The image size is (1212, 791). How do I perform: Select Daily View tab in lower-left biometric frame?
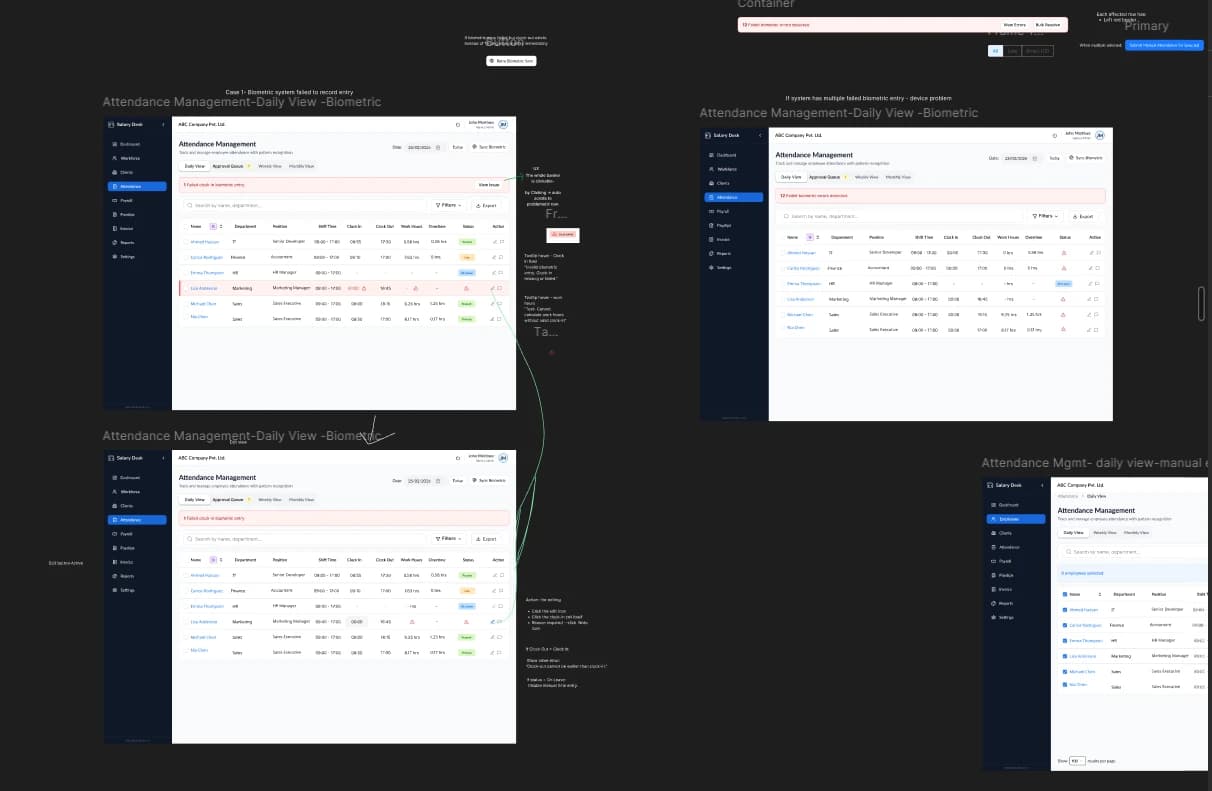click(194, 499)
